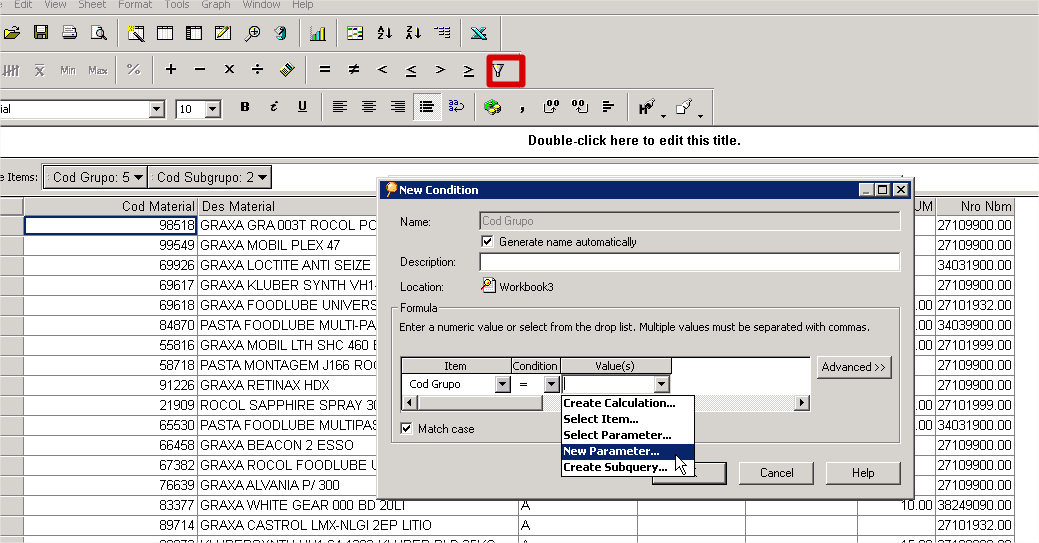Toggle justified alignment button in toolbar
The height and width of the screenshot is (543, 1039).
[x=427, y=107]
